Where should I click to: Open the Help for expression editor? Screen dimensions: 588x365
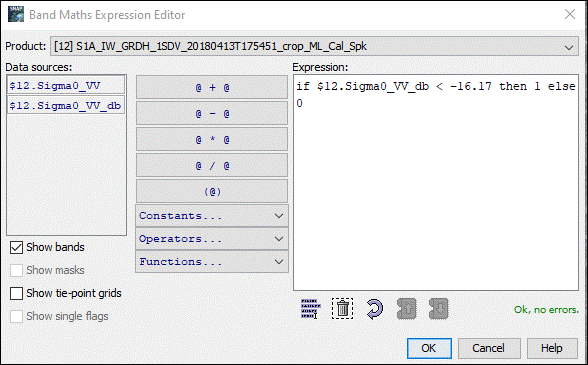(552, 348)
